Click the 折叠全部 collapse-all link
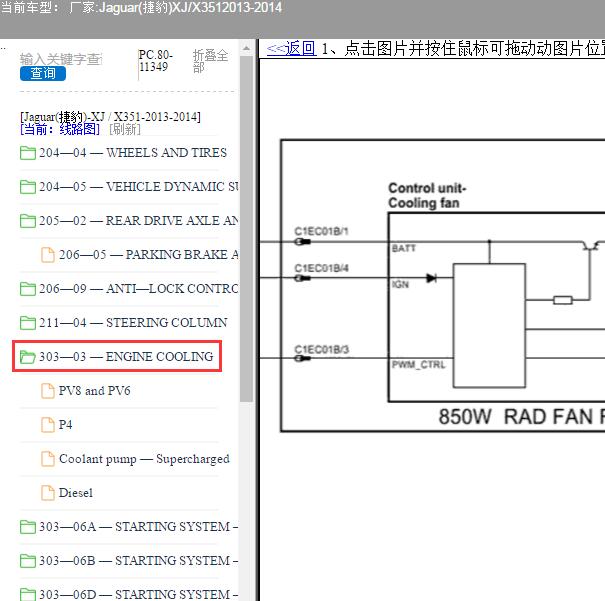Screen dimensions: 605x601 click(x=210, y=61)
